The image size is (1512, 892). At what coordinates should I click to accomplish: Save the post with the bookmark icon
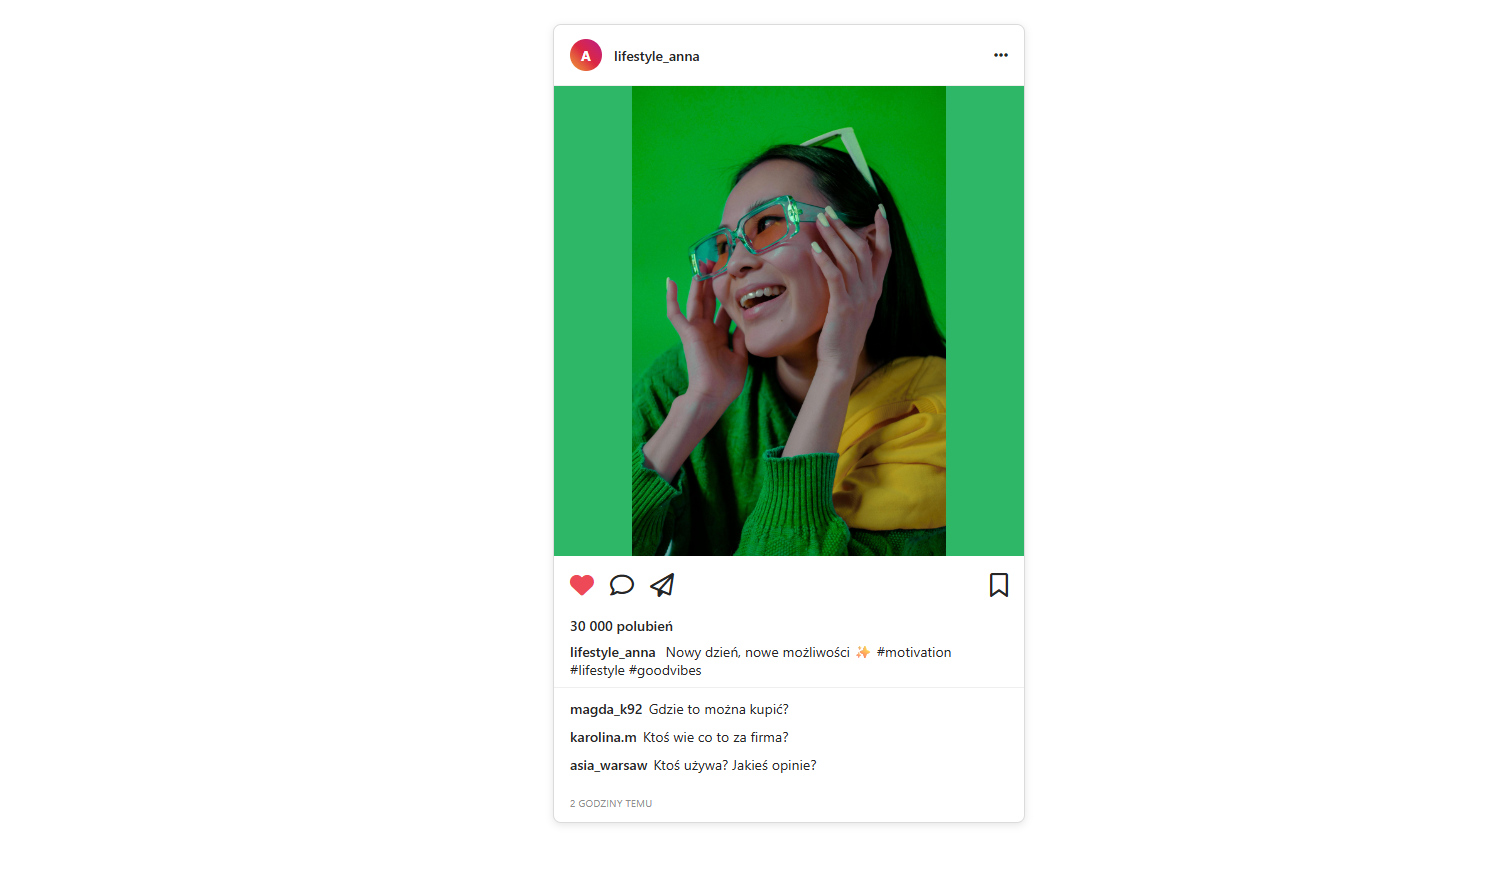(x=999, y=585)
